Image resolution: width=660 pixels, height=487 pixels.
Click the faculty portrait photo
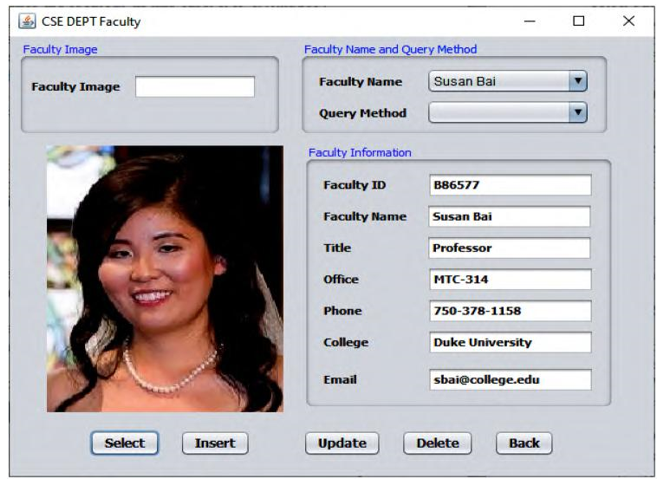coord(165,279)
